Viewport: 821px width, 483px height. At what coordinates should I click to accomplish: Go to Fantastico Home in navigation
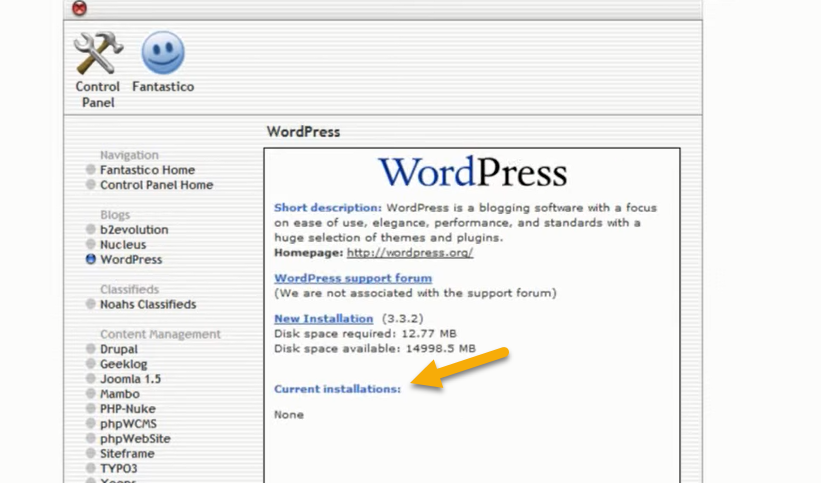click(147, 170)
